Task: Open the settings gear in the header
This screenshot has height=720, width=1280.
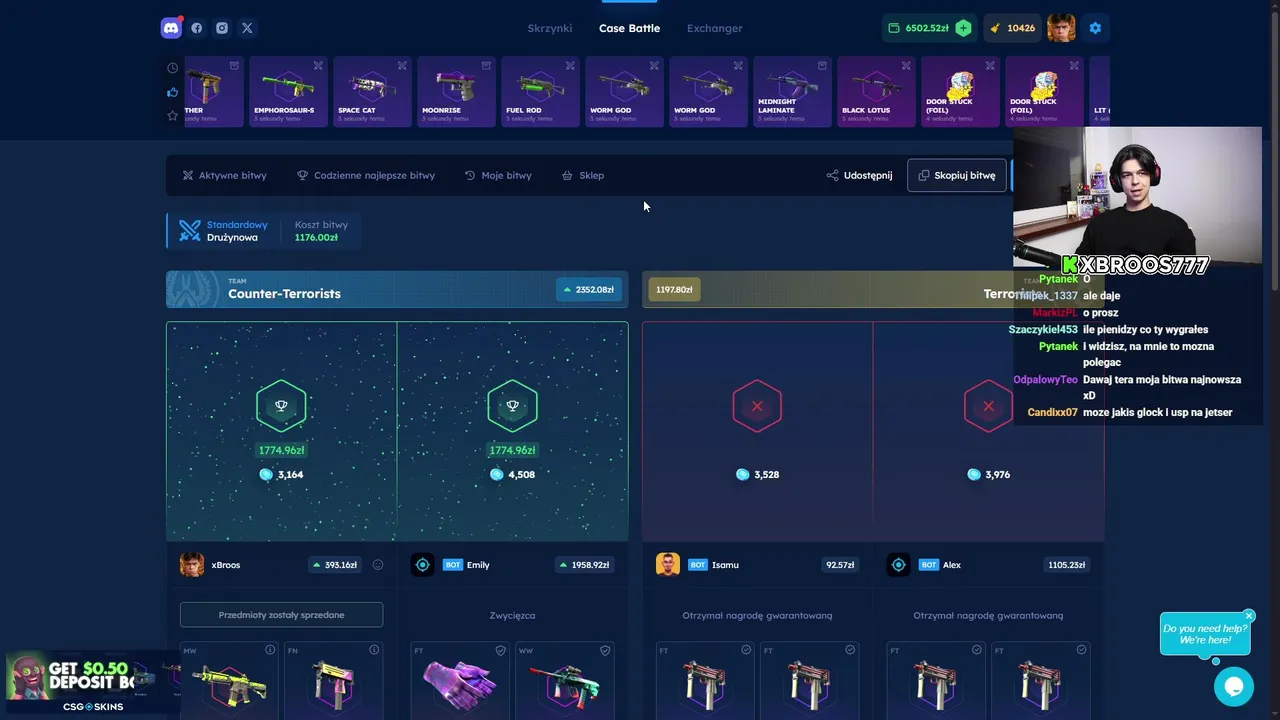Action: pyautogui.click(x=1095, y=28)
